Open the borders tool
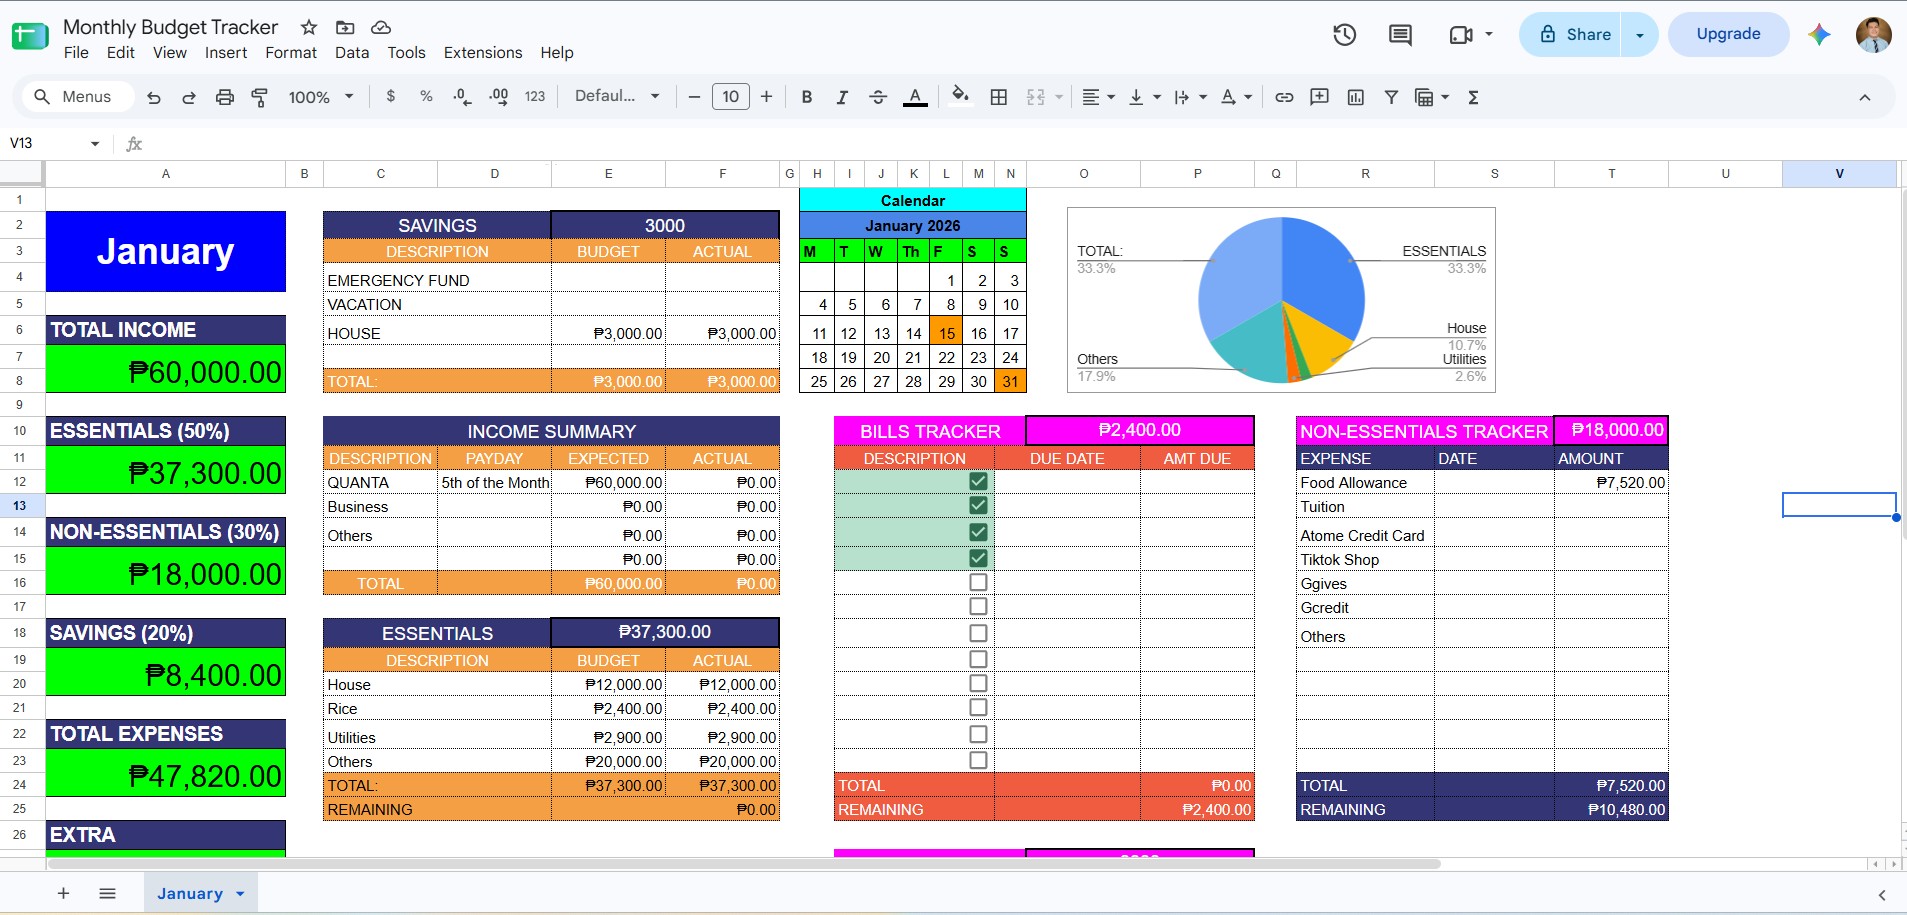1907x915 pixels. [998, 97]
